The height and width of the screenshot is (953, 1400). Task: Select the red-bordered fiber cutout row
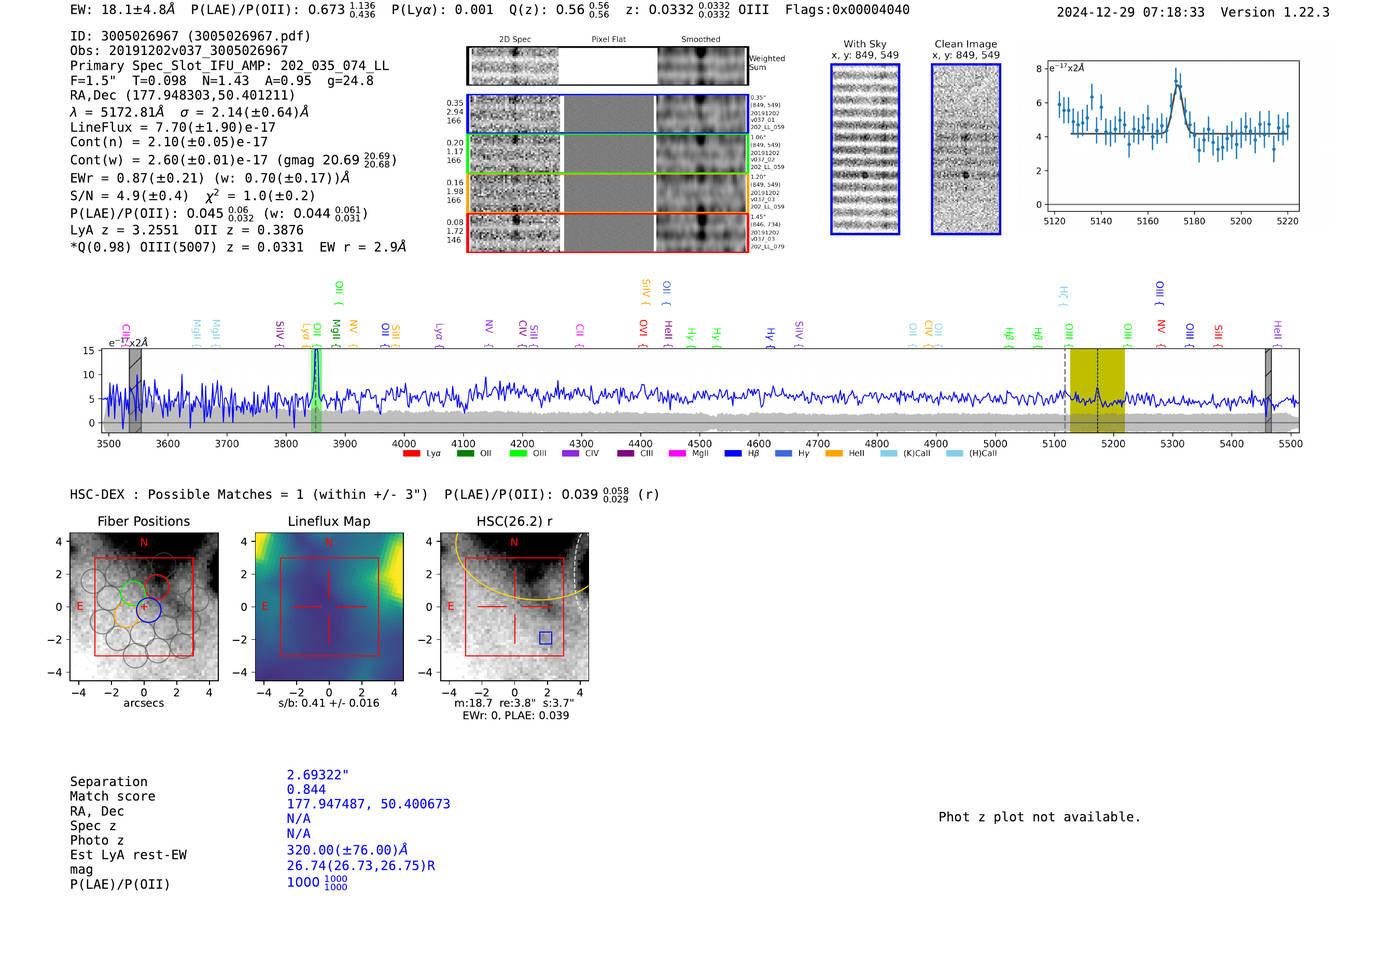pos(607,232)
